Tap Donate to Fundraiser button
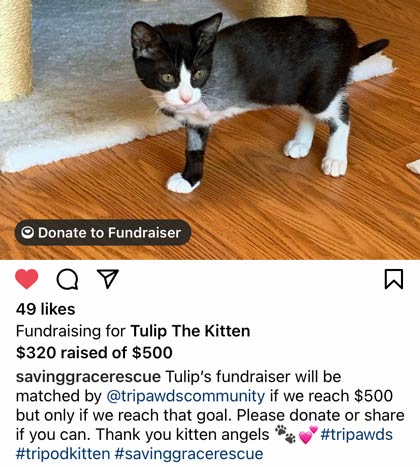Screen dimensions: 420x467 click(x=103, y=233)
